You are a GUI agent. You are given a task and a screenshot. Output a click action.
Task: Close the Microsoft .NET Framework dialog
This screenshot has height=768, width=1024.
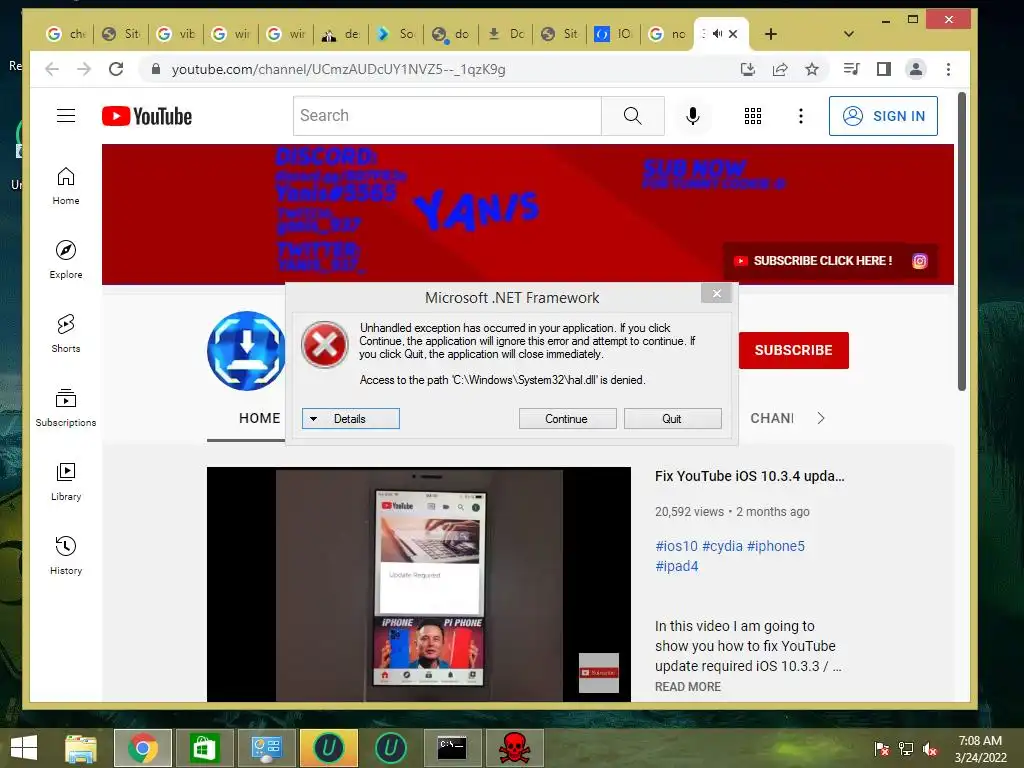point(716,293)
